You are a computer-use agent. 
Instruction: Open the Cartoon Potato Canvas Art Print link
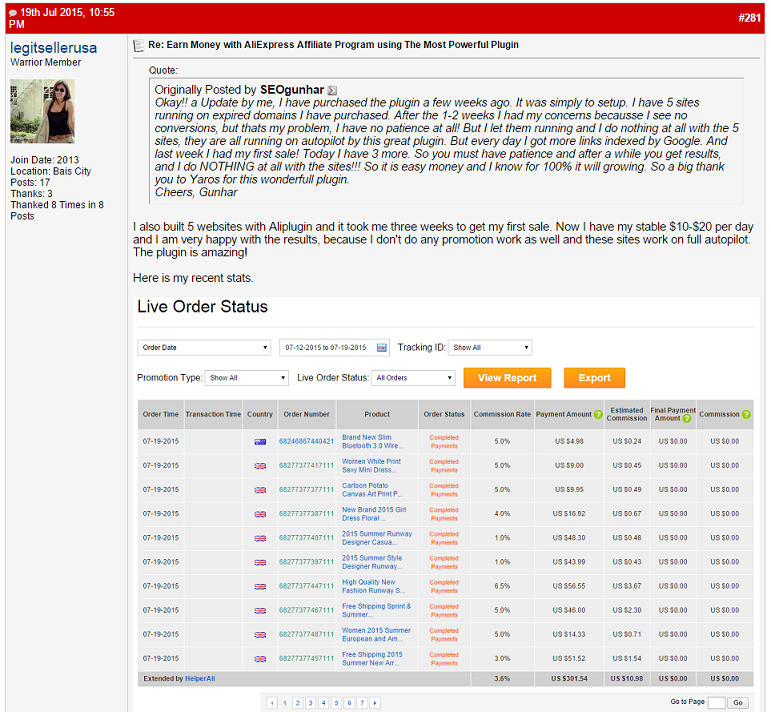(x=372, y=490)
